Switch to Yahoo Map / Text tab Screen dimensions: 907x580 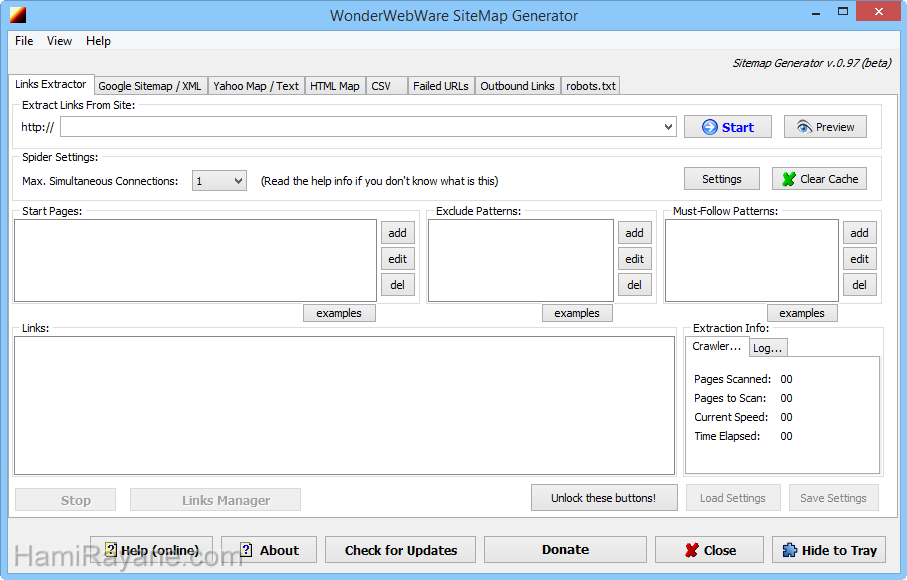pyautogui.click(x=256, y=86)
